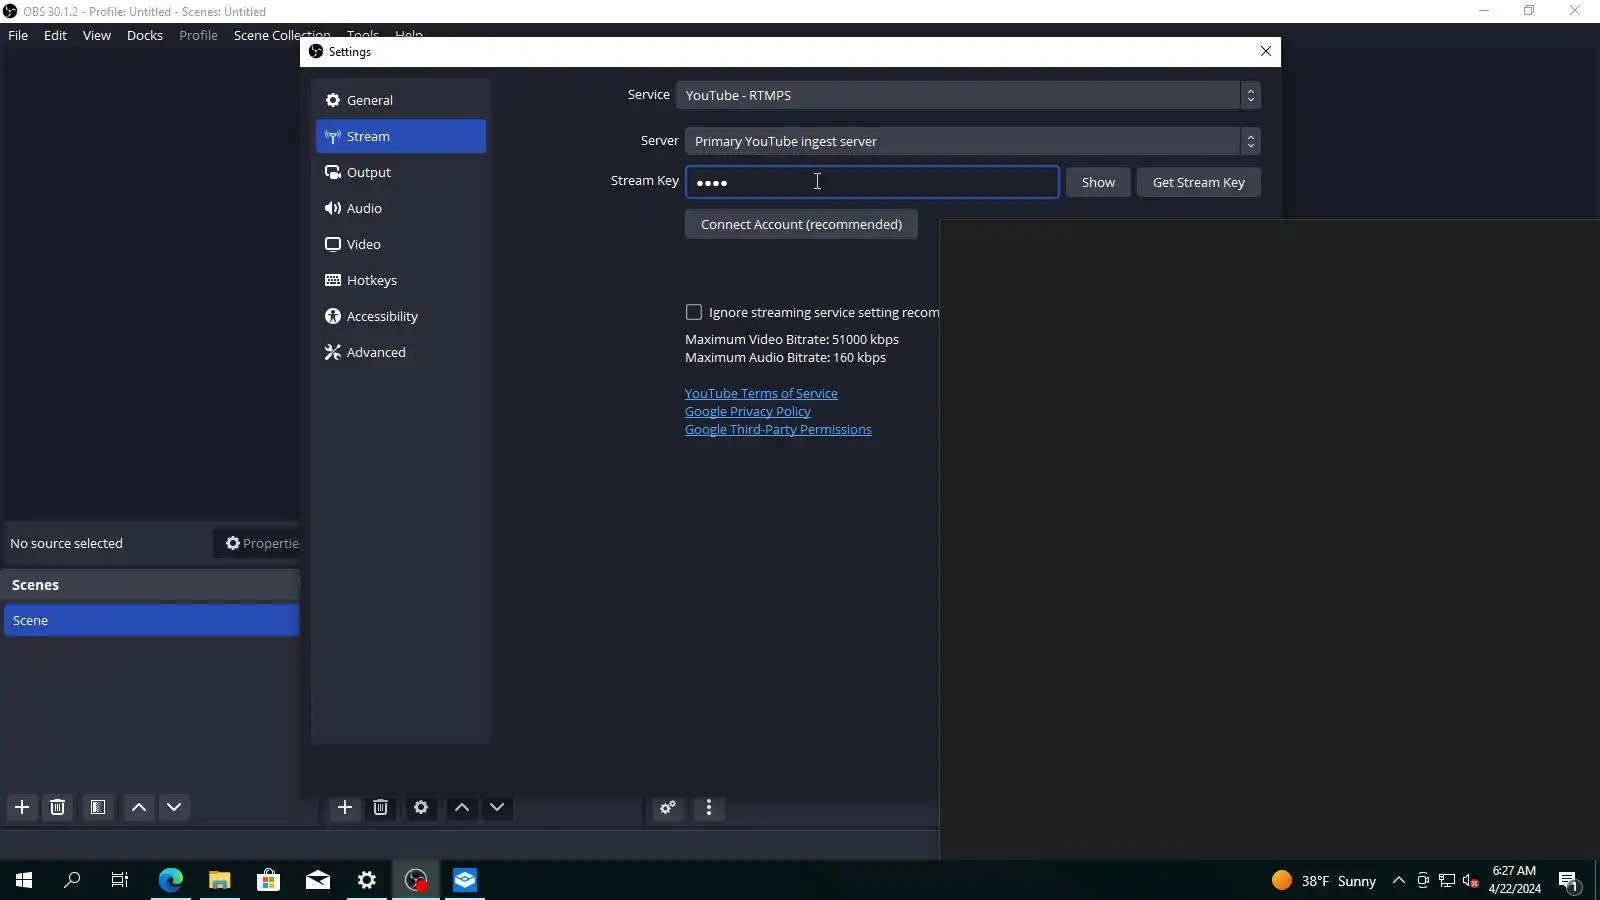Move source up with the Sources dock arrow

pyautogui.click(x=462, y=807)
